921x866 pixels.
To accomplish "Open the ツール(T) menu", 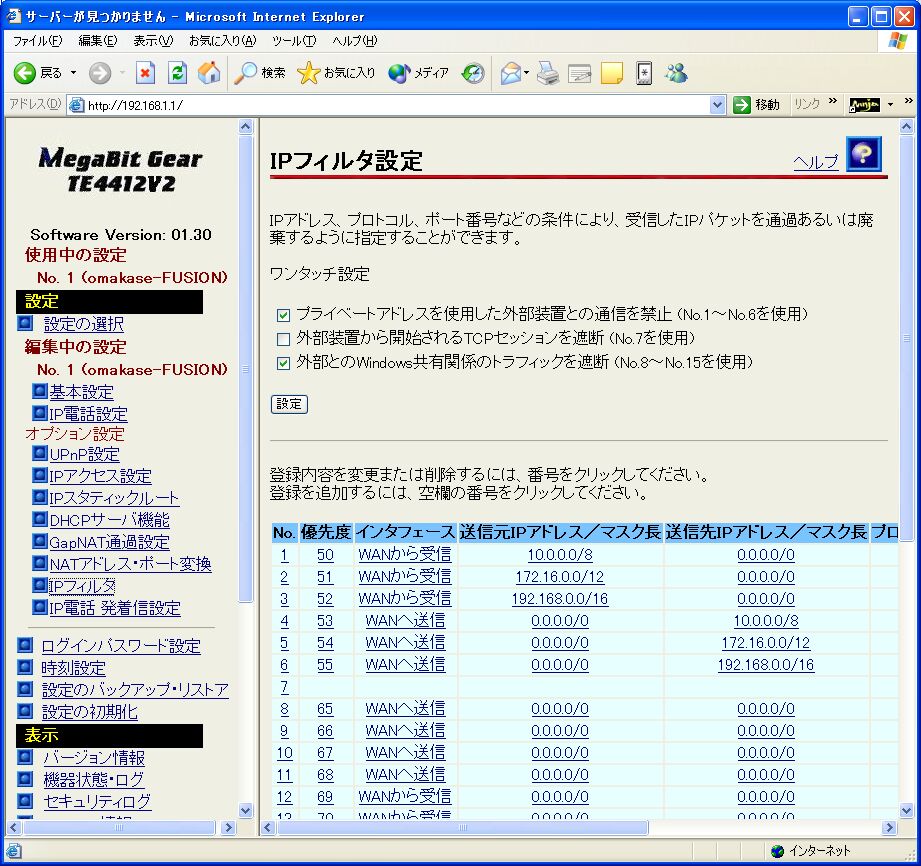I will tap(293, 41).
